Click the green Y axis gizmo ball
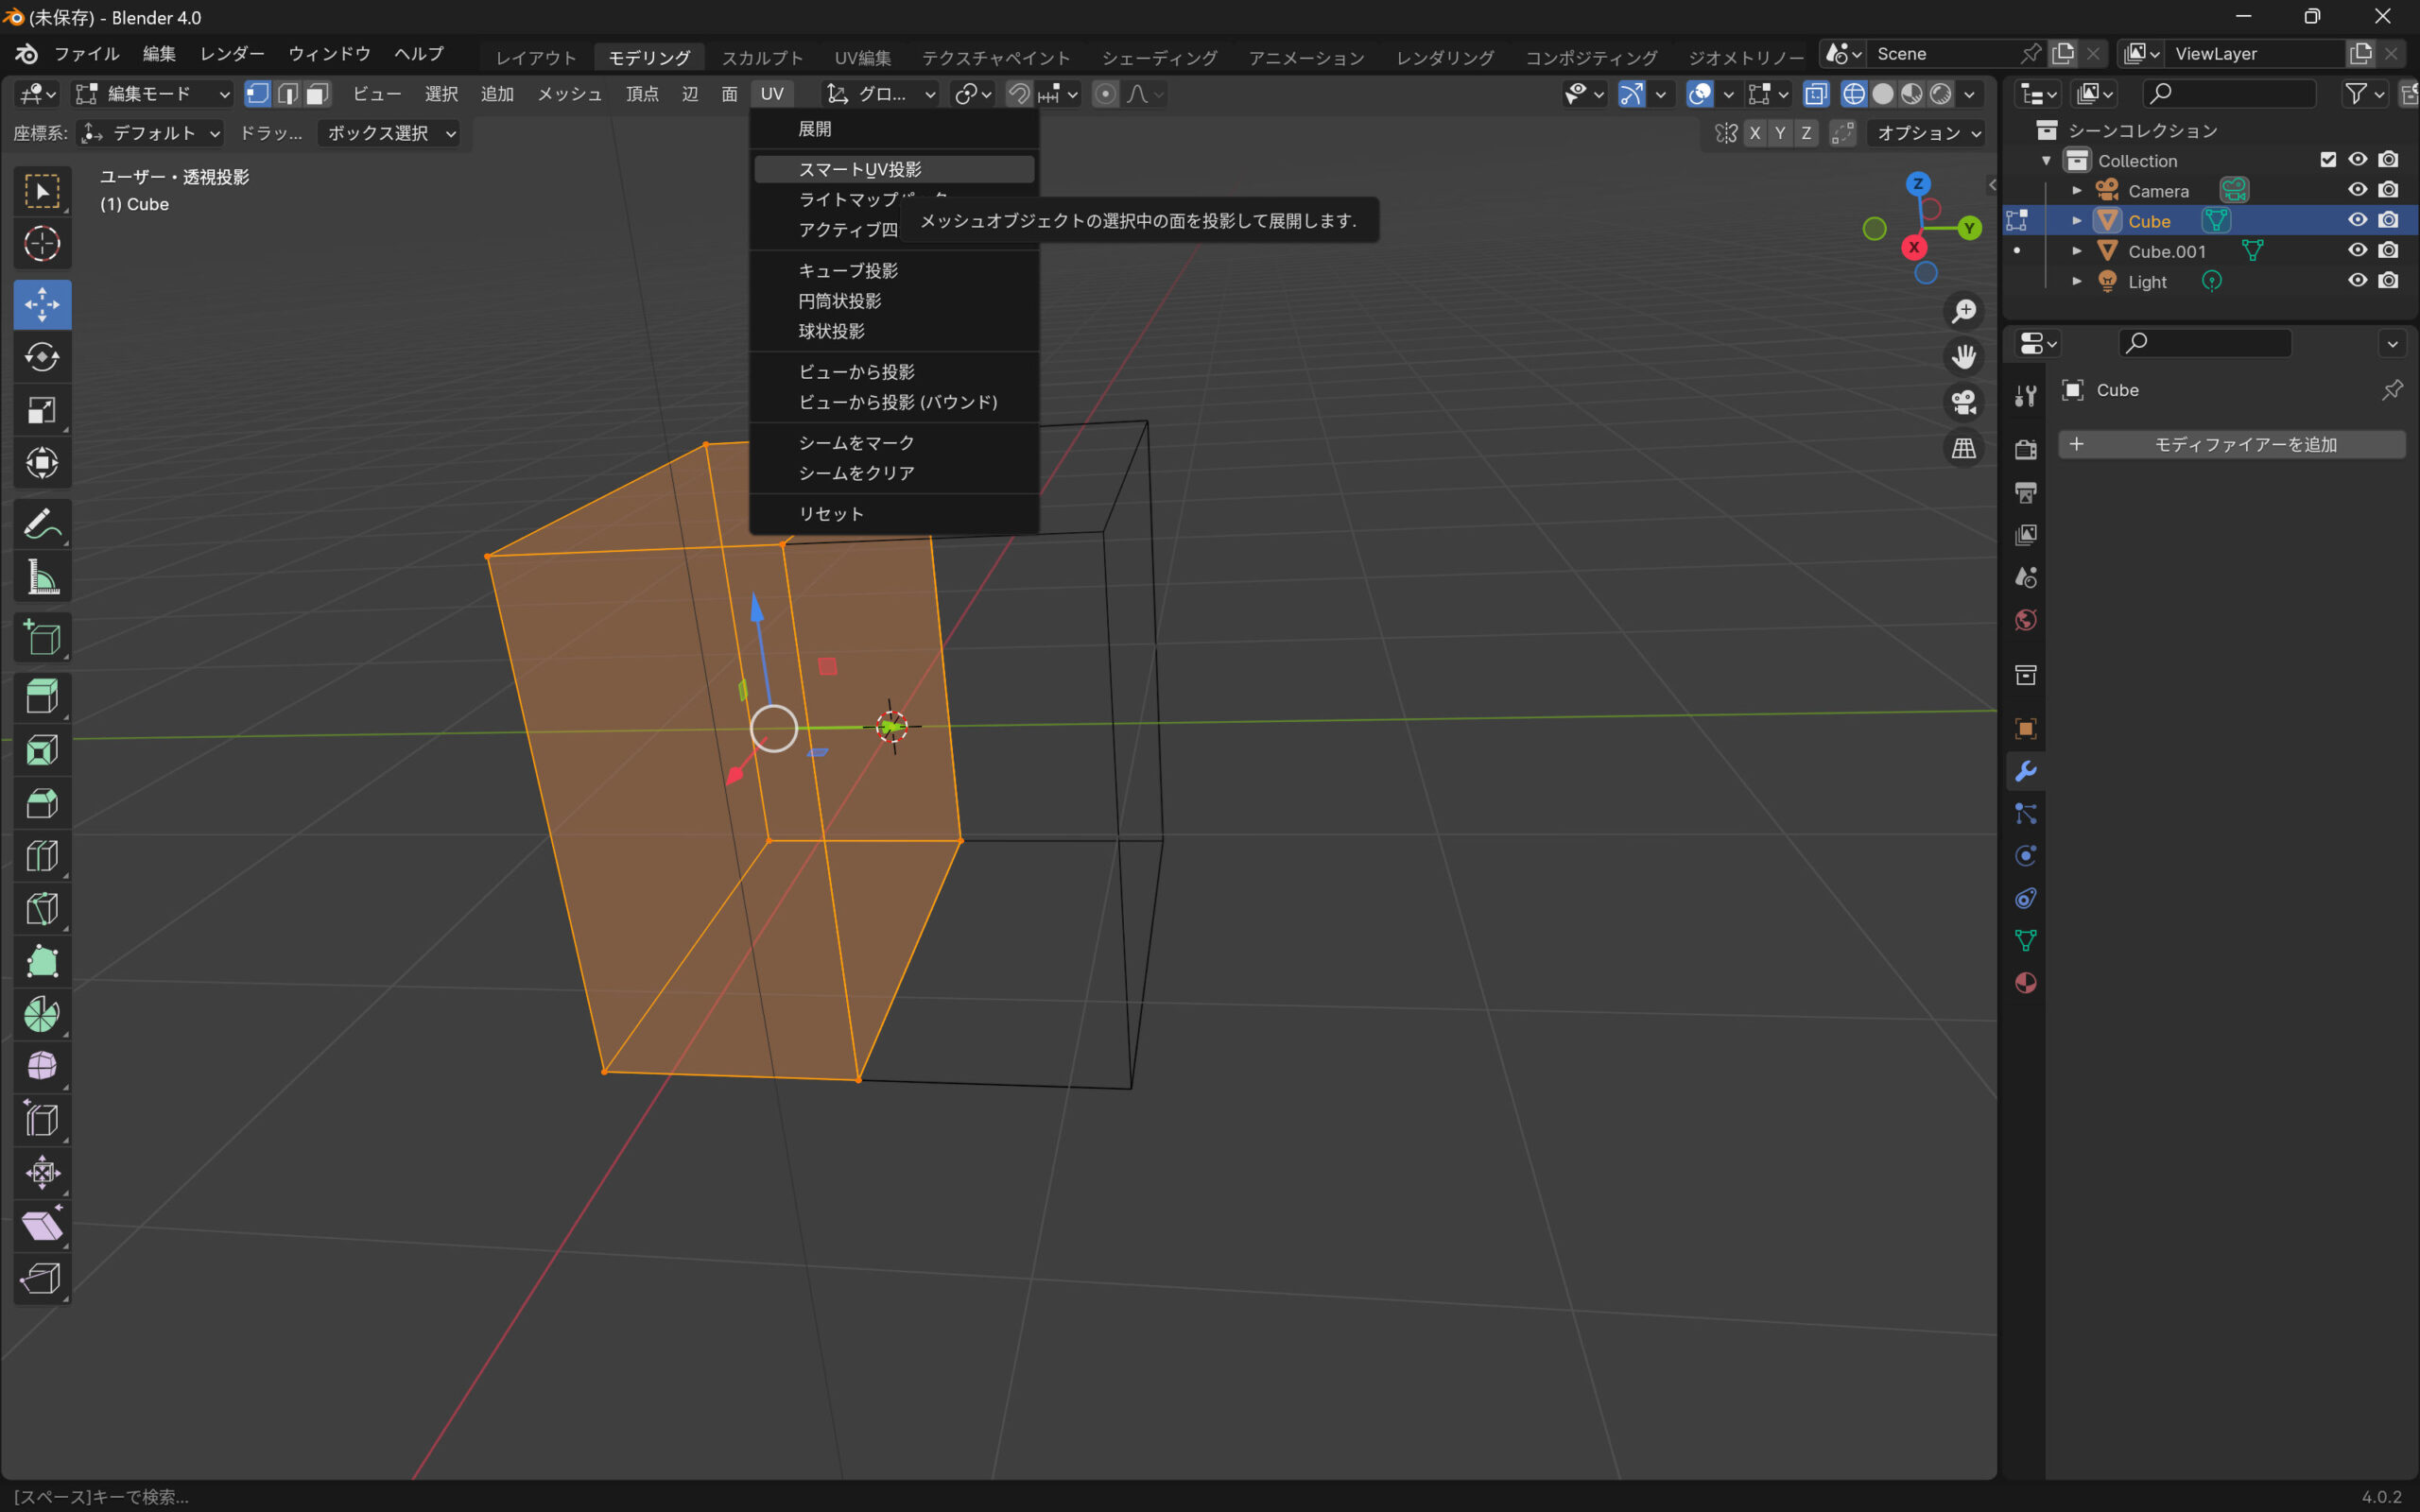 coord(1968,228)
